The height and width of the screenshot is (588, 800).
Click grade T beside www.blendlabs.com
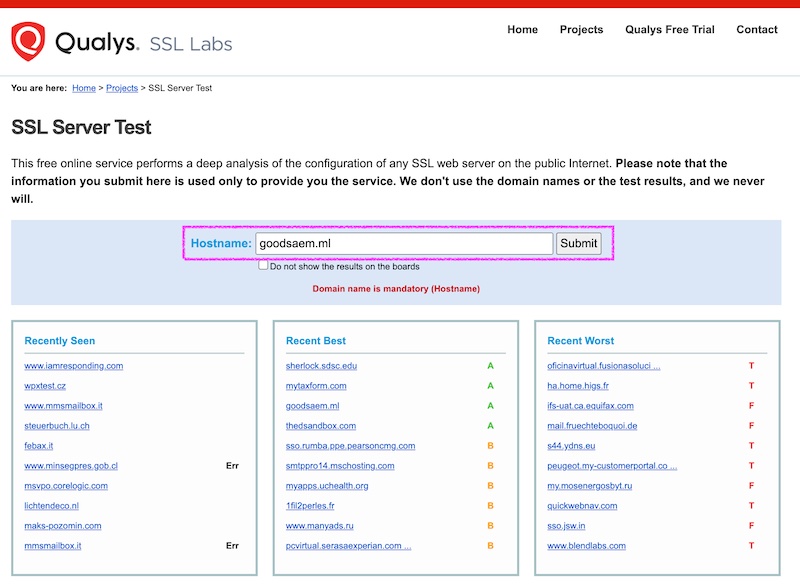pyautogui.click(x=751, y=546)
